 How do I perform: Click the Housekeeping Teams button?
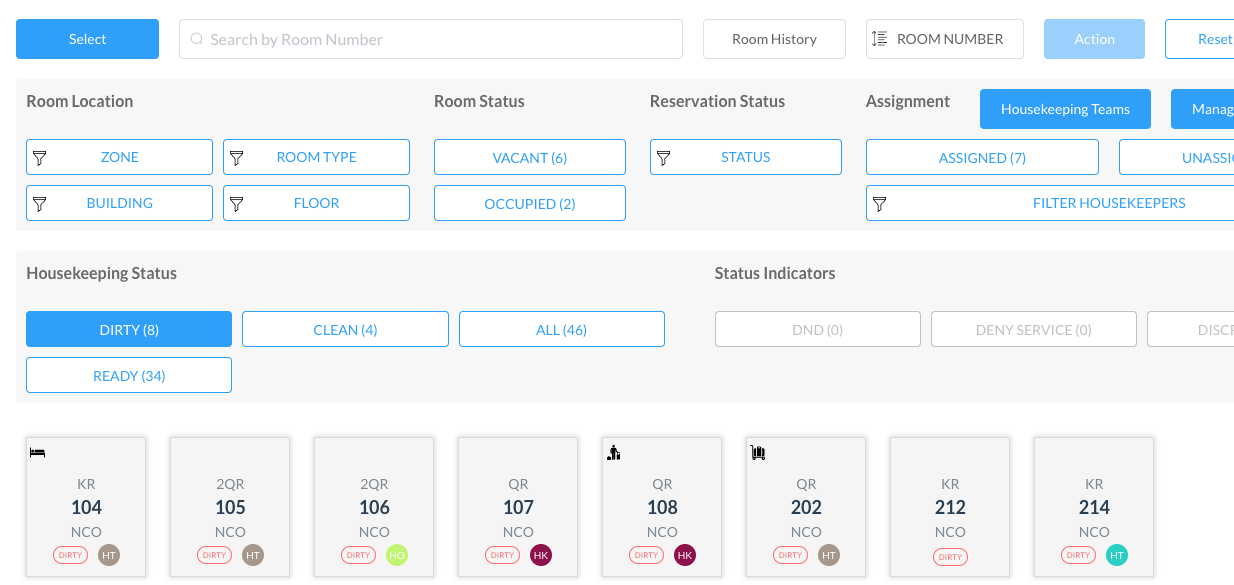(1065, 110)
